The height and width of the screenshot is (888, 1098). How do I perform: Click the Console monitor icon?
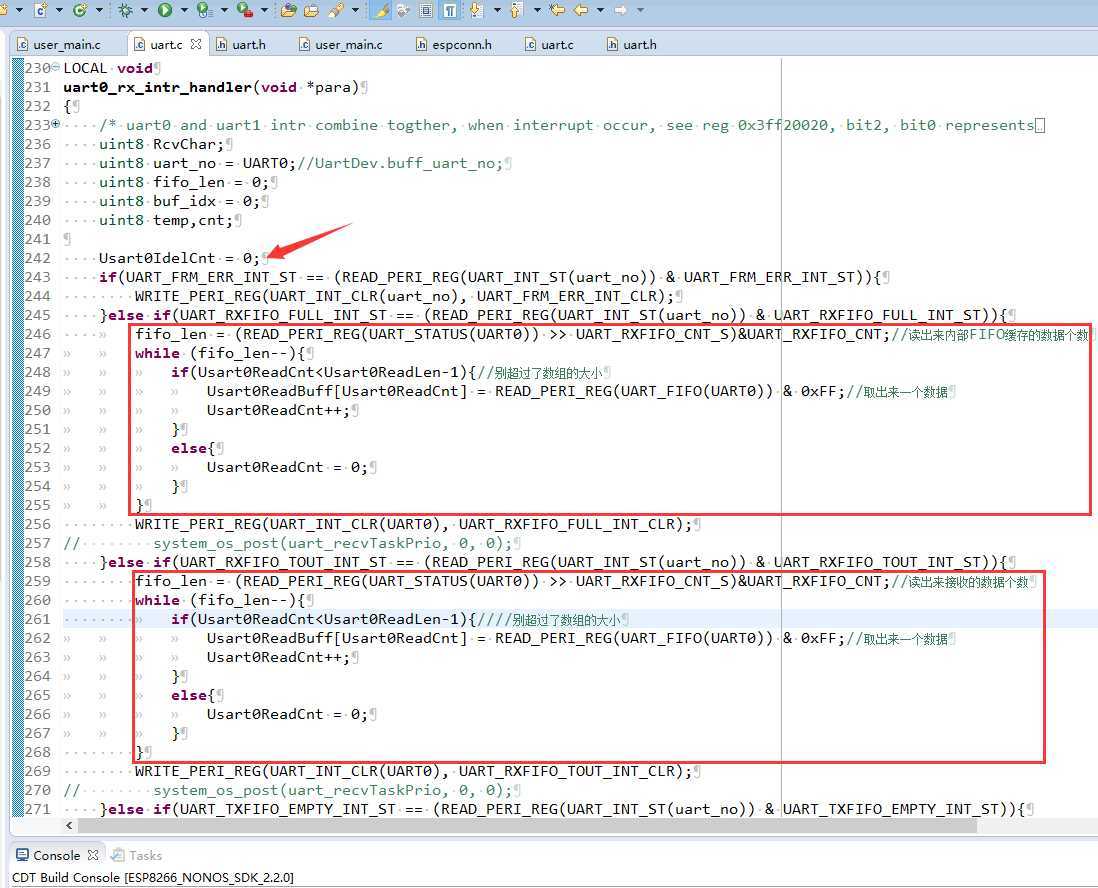(x=22, y=855)
